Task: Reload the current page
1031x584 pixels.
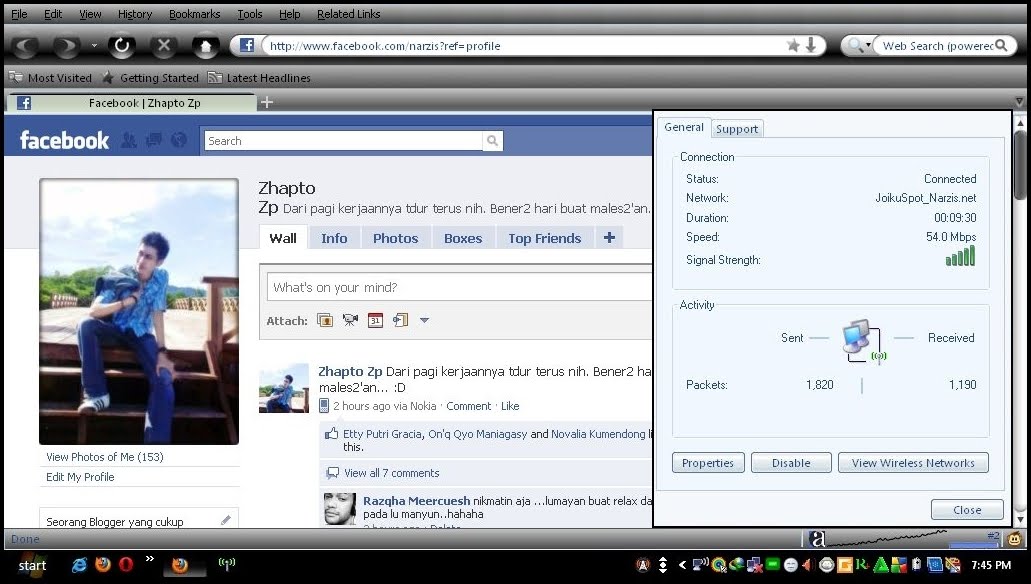Action: click(x=122, y=45)
